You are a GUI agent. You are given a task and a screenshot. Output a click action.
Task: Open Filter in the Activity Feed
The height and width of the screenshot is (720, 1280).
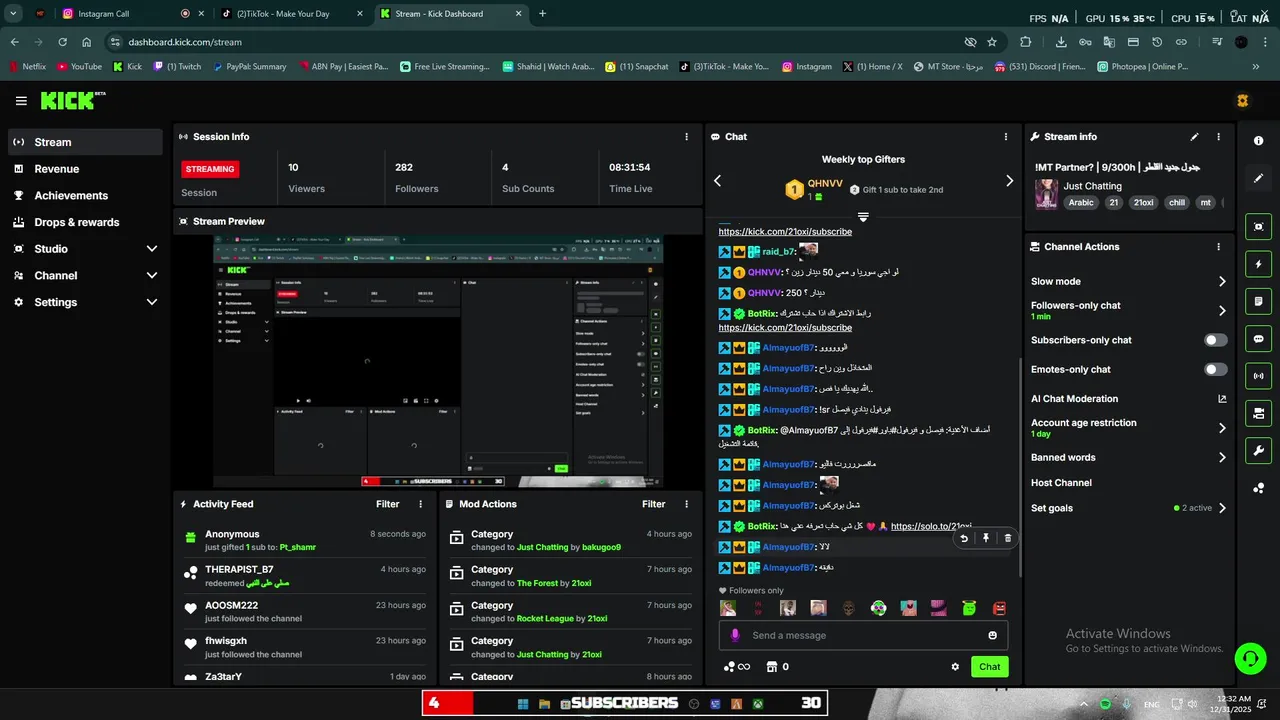(x=387, y=505)
